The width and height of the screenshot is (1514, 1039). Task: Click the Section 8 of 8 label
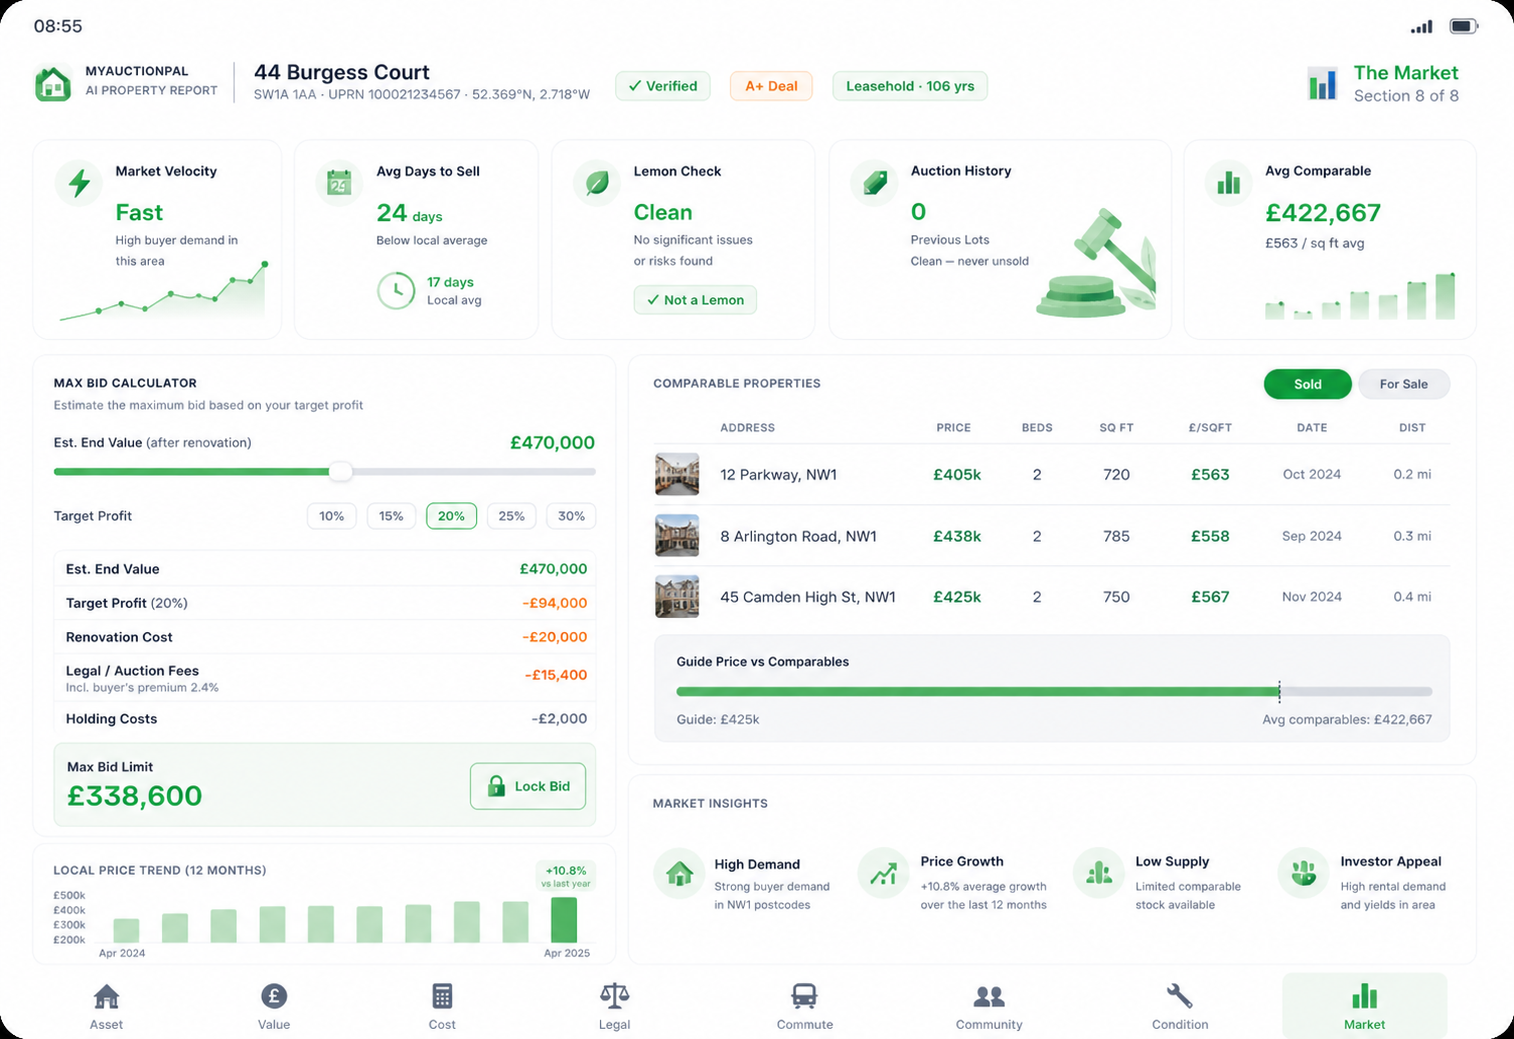(1406, 96)
